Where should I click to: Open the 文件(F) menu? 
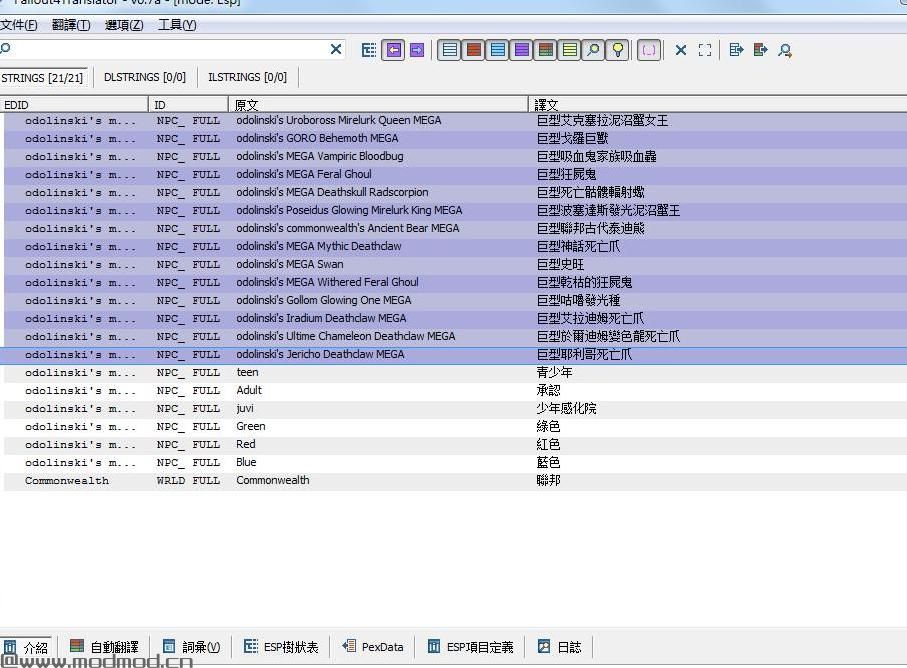pos(19,25)
